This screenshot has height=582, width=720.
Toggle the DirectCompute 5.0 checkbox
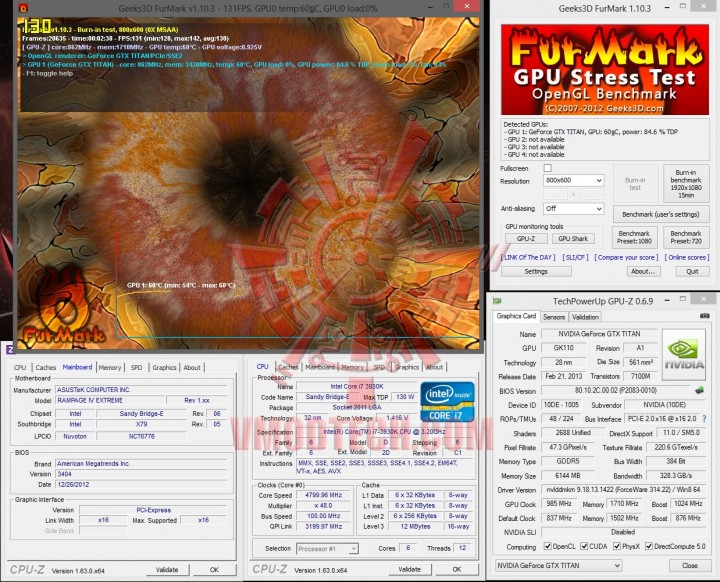[x=649, y=546]
